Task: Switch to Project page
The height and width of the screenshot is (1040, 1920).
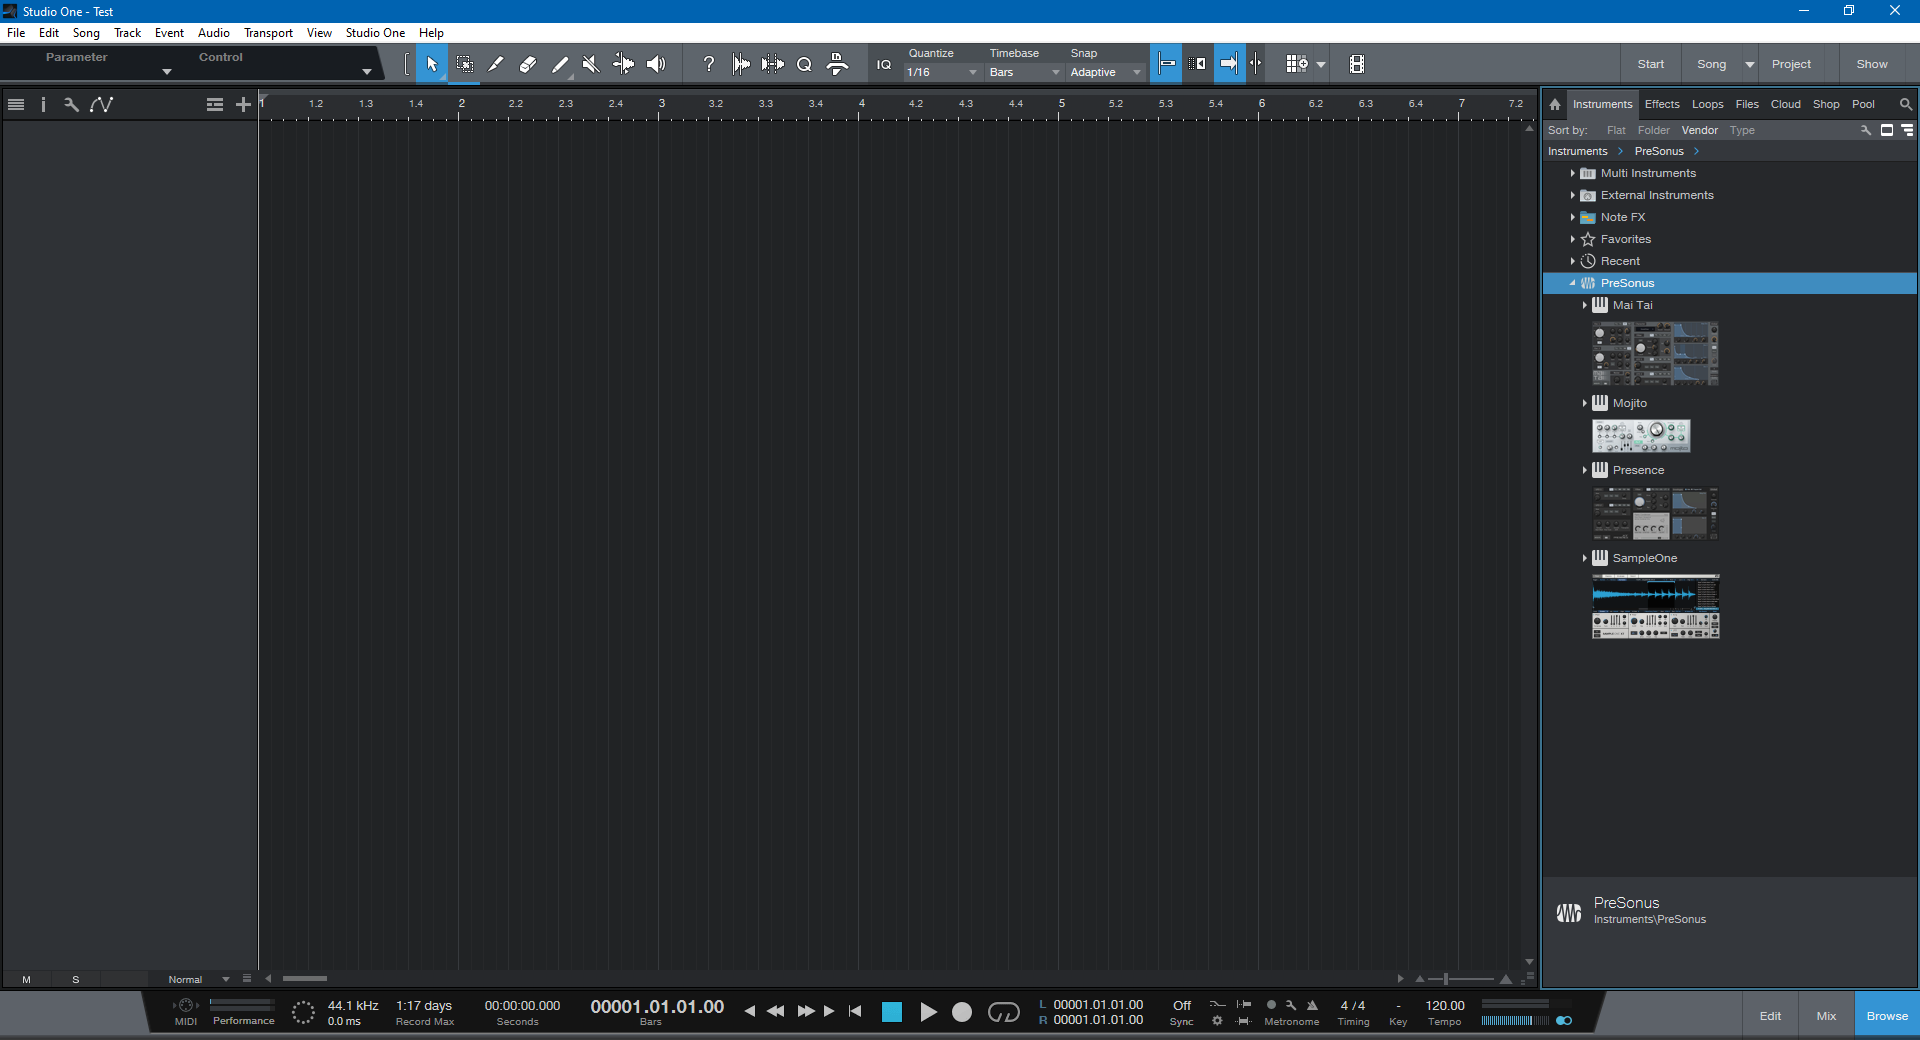Action: [1791, 64]
